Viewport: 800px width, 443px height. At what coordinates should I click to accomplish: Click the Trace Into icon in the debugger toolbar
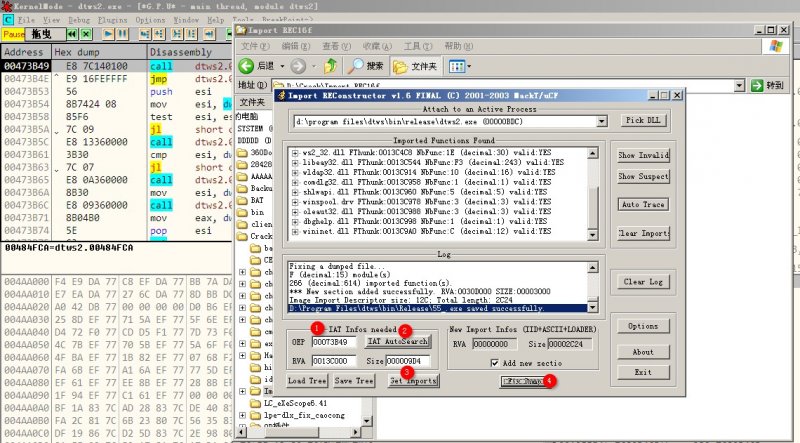tap(177, 34)
